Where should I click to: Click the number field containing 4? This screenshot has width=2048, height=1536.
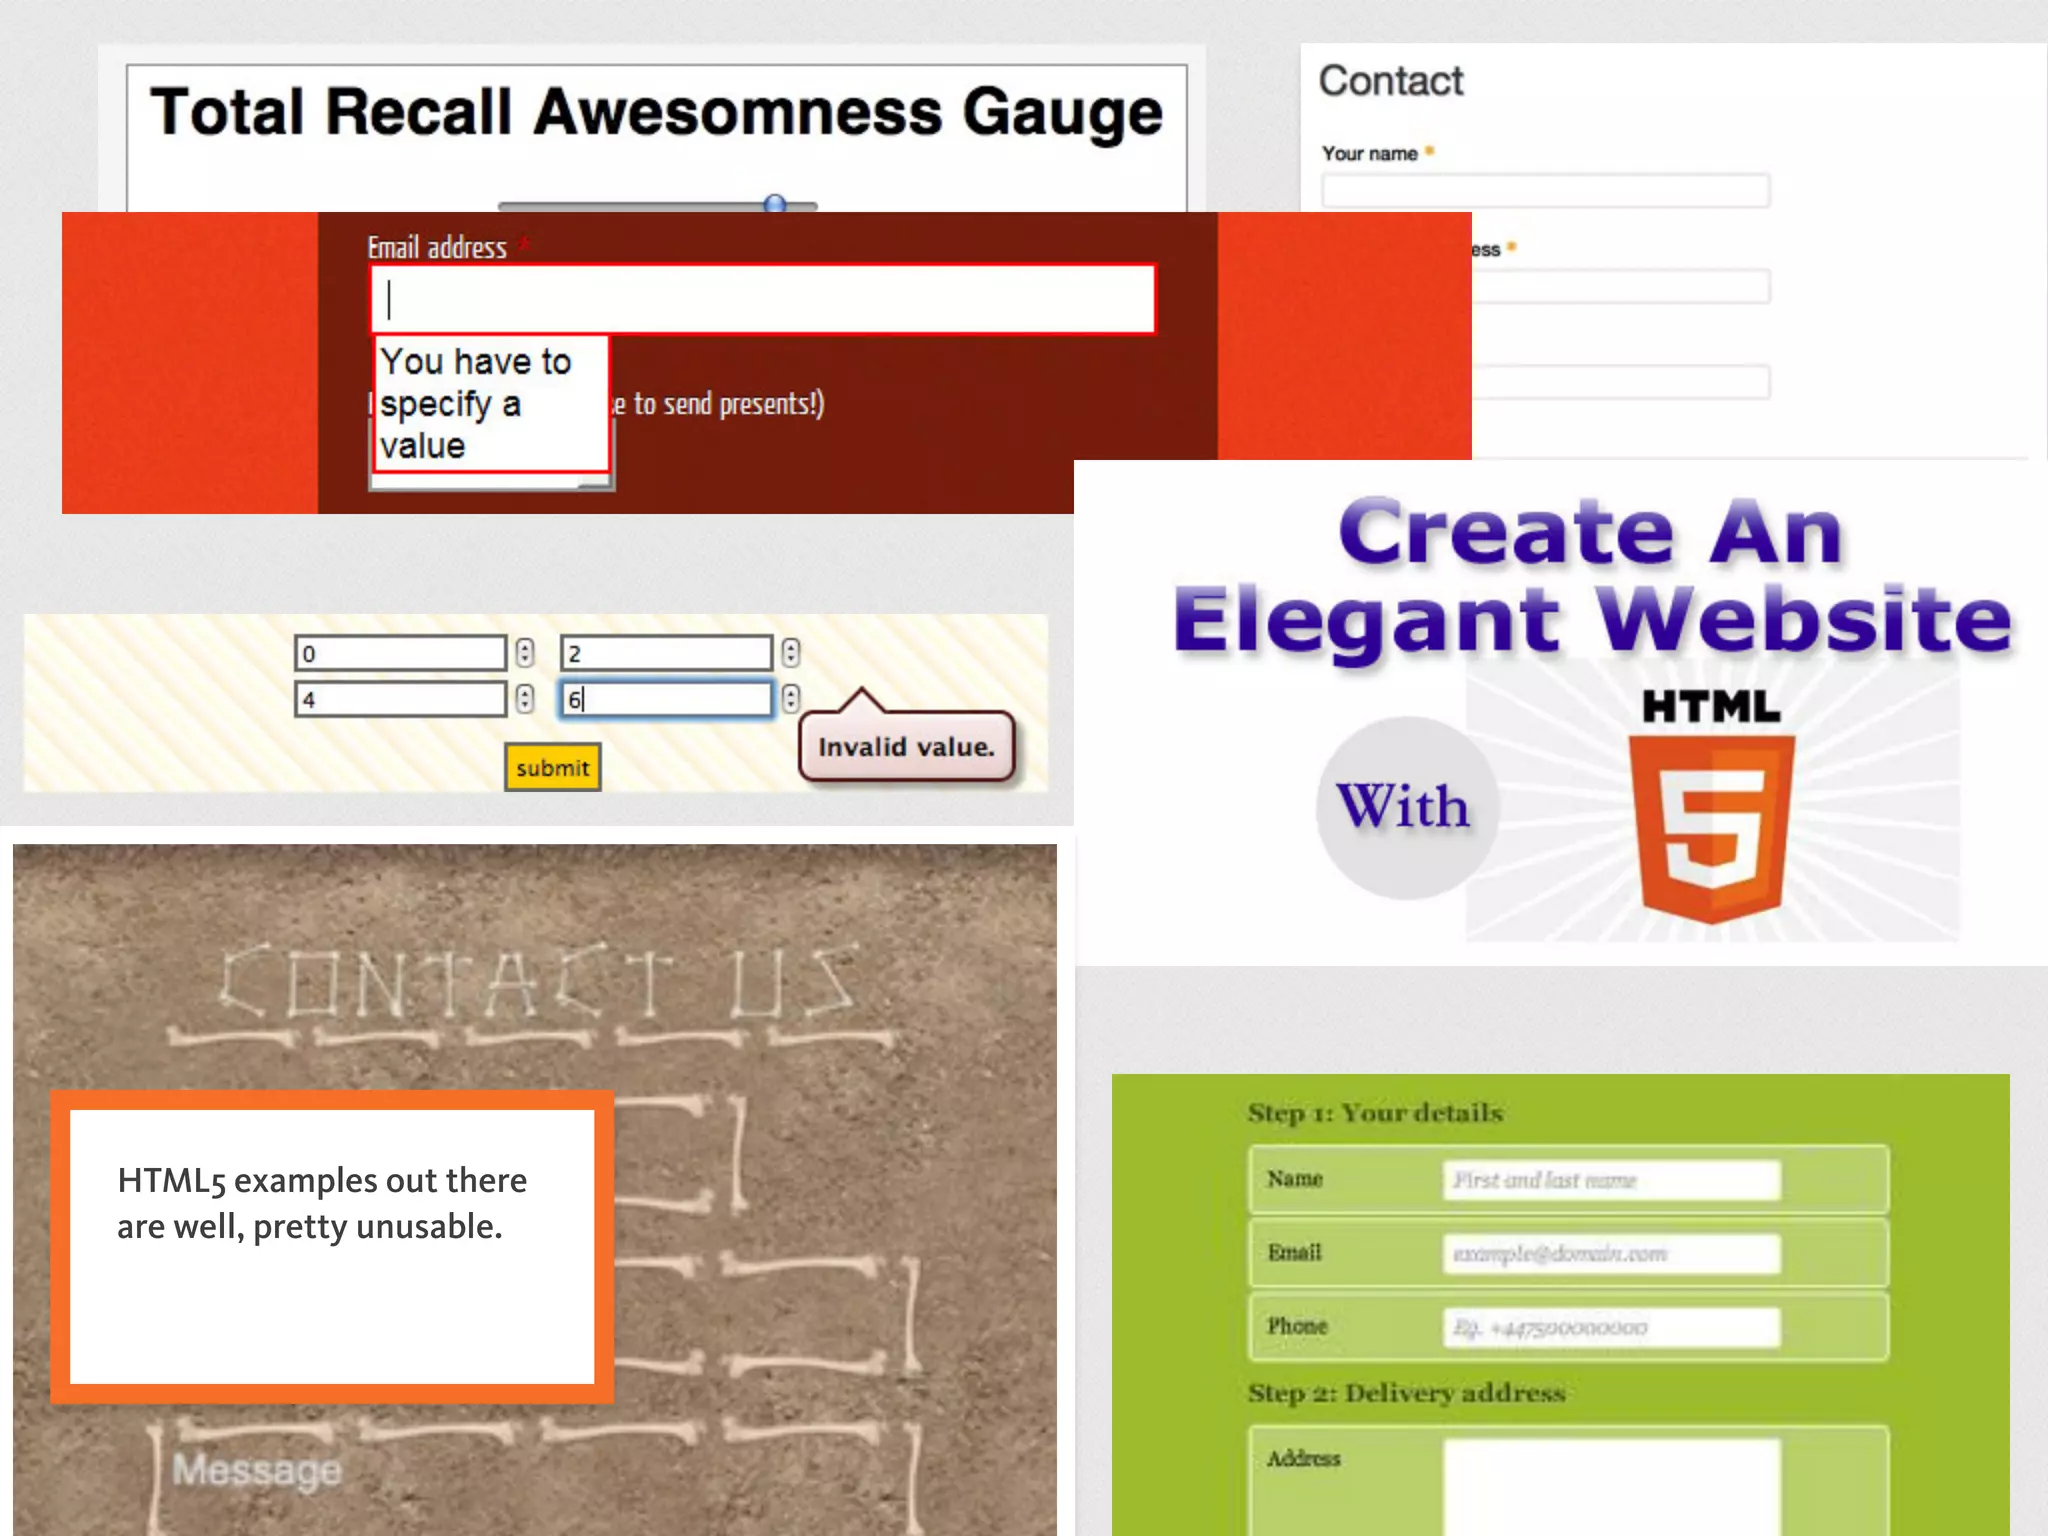400,699
